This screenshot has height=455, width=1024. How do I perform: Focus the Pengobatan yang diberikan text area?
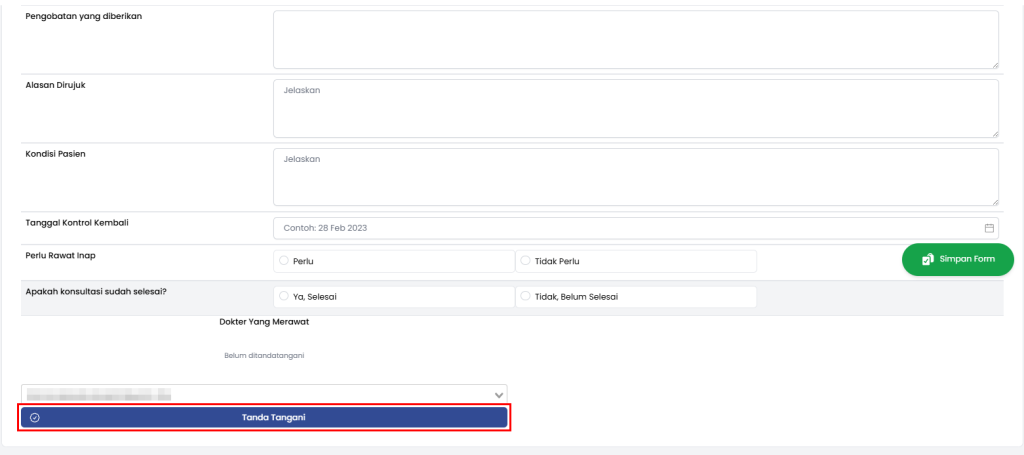[x=635, y=40]
